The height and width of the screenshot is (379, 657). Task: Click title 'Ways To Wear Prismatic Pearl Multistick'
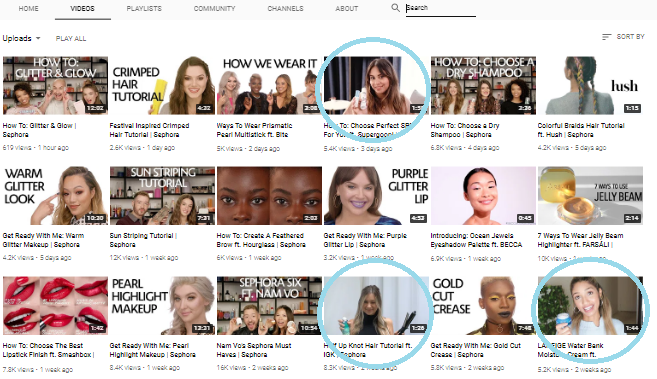point(254,130)
